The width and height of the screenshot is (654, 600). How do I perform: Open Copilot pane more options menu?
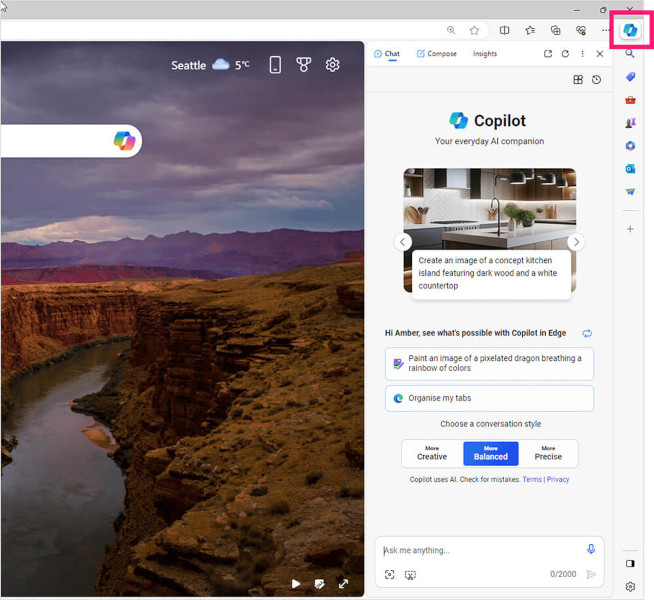pos(582,54)
